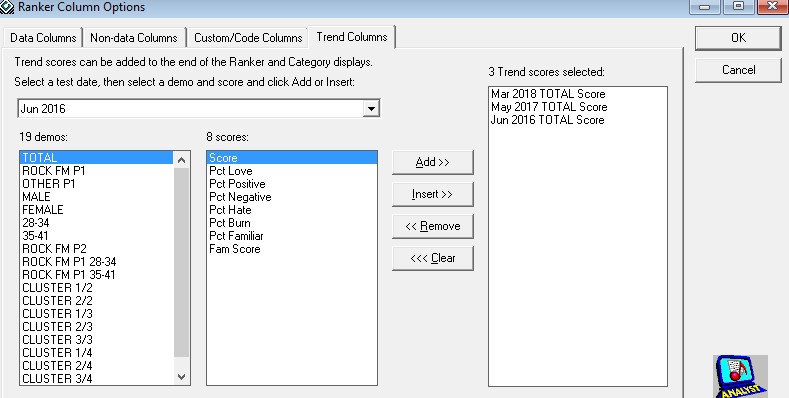This screenshot has width=789, height=398.
Task: Switch to the Data Columns tab
Action: pyautogui.click(x=43, y=38)
